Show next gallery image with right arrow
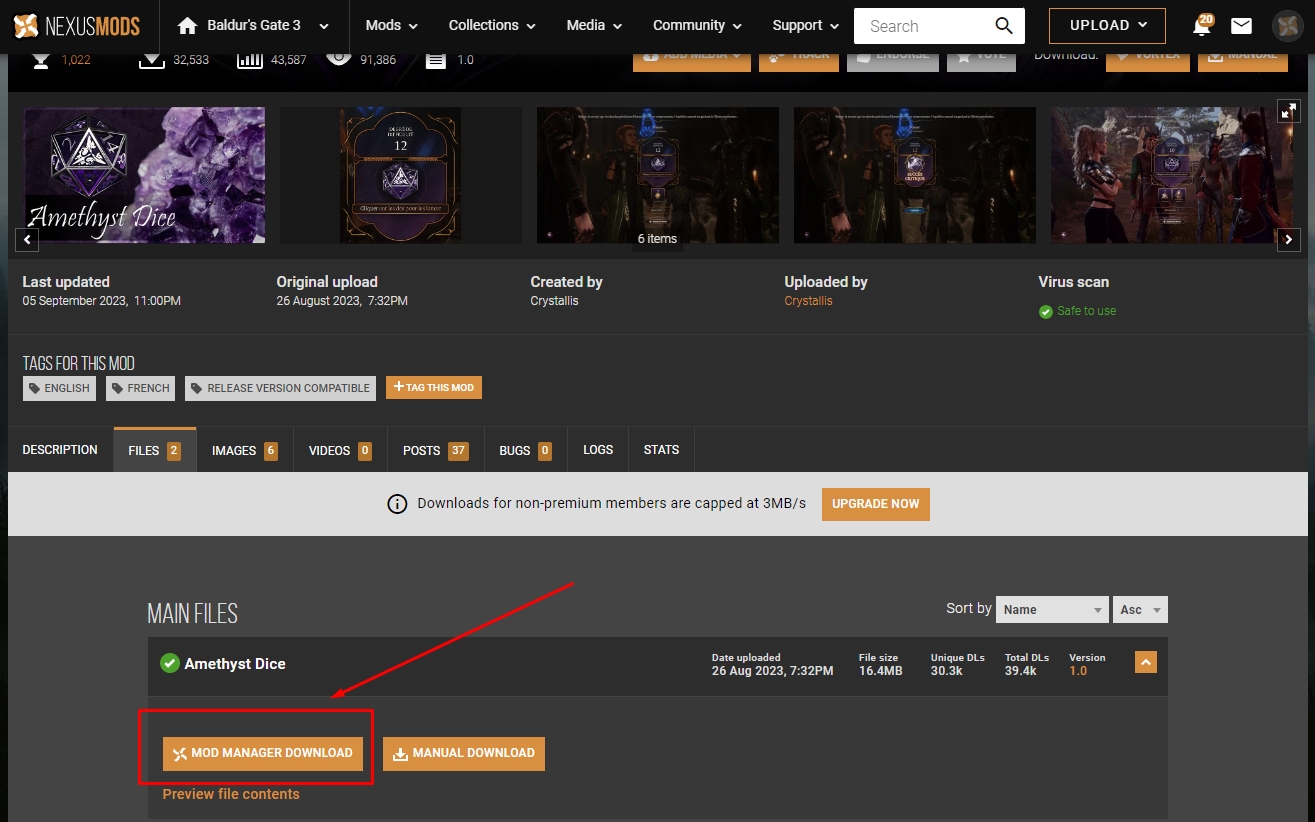 (1289, 239)
